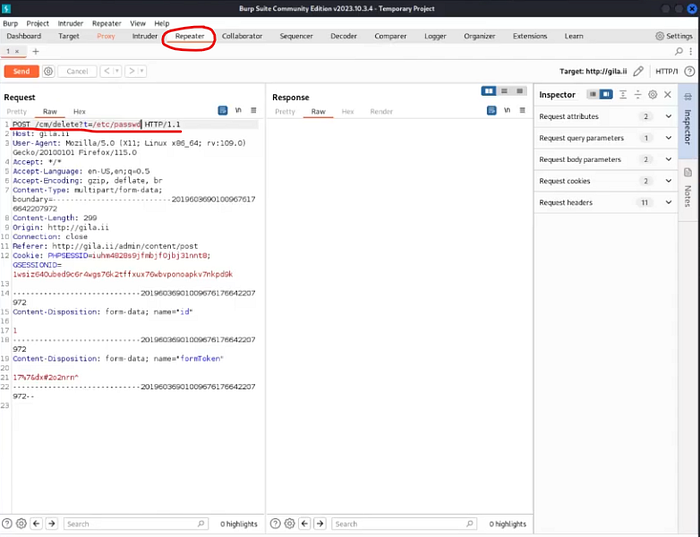Switch to the Collaborator tab
This screenshot has height=537, width=700.
pos(242,36)
